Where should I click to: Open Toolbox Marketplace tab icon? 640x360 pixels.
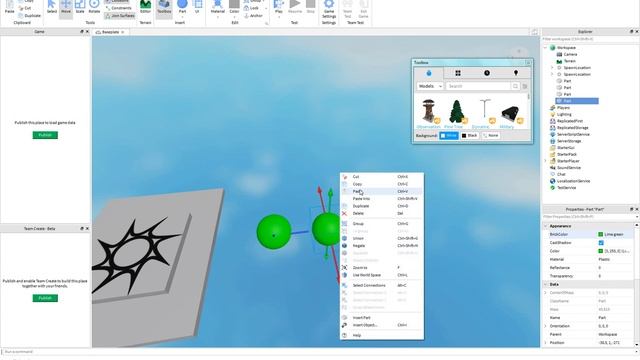(429, 73)
